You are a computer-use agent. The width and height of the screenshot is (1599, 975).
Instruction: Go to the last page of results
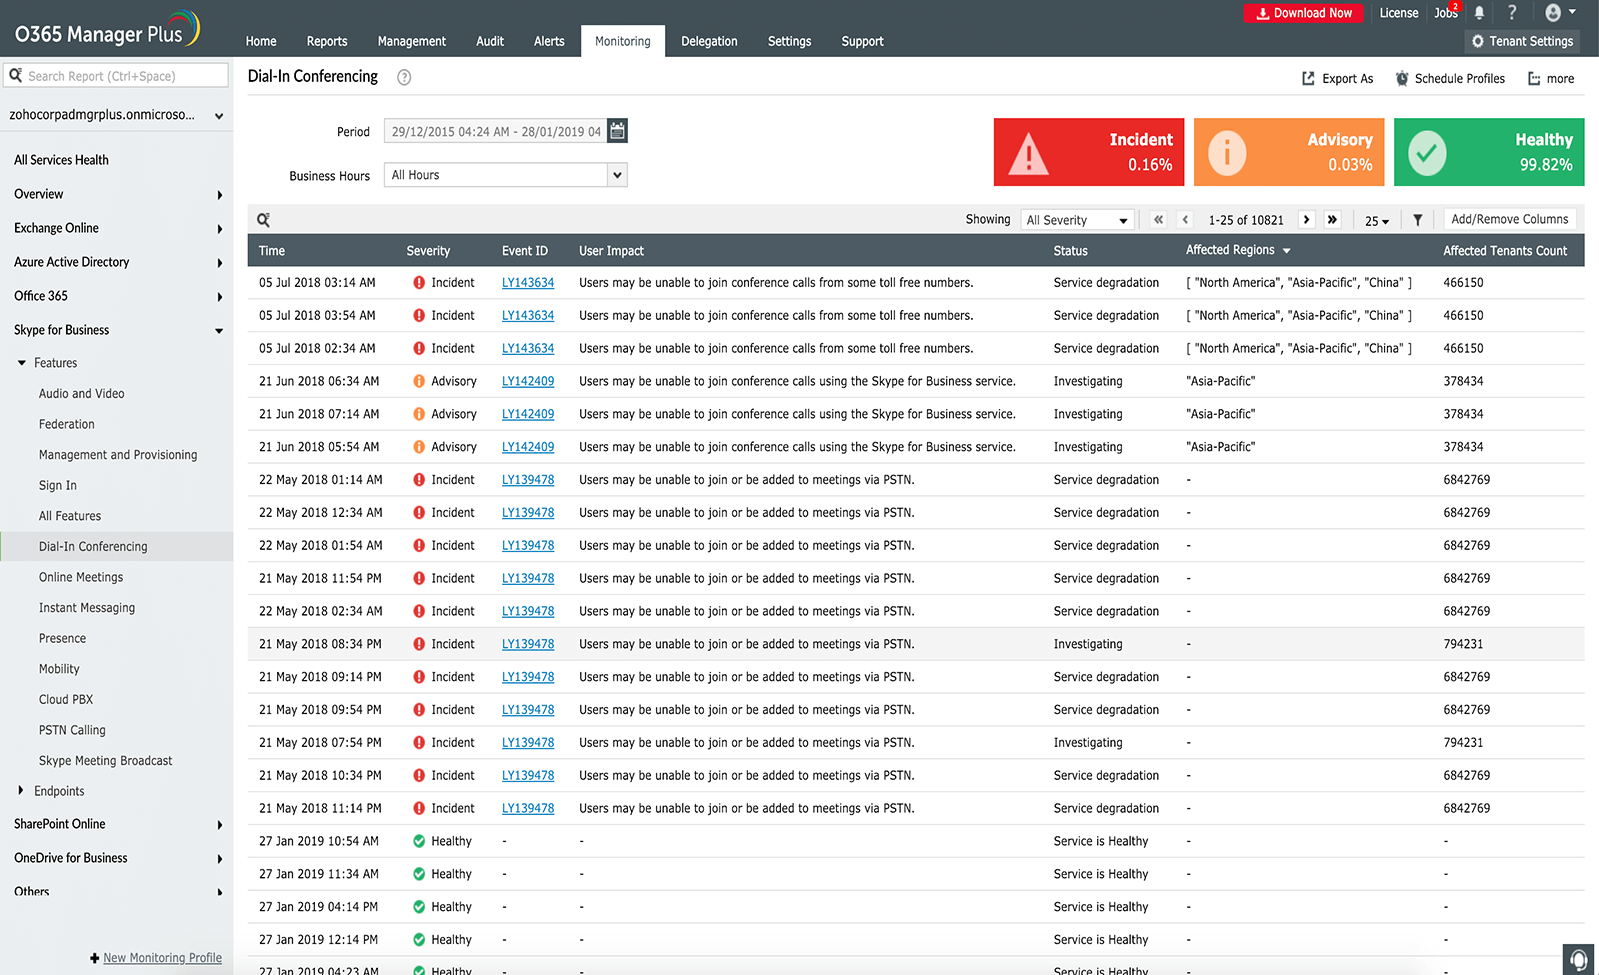[x=1332, y=220]
